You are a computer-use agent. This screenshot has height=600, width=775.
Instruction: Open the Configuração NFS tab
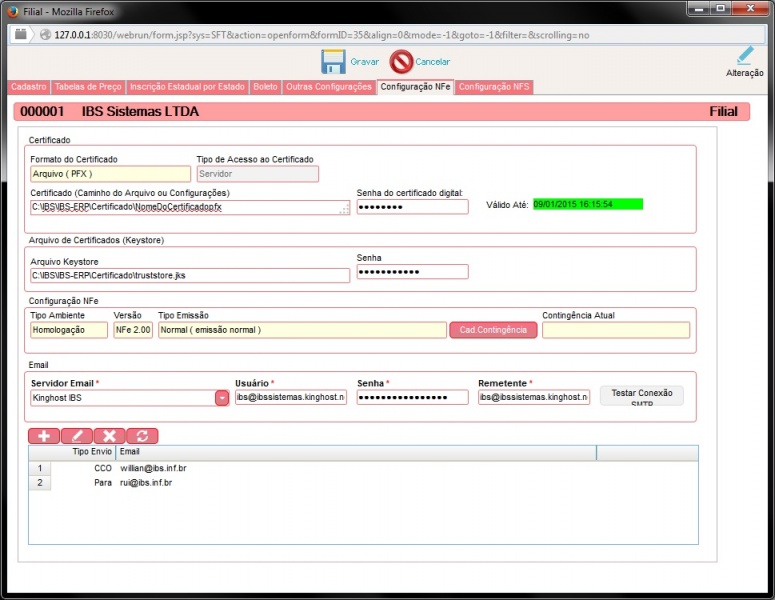[x=494, y=87]
